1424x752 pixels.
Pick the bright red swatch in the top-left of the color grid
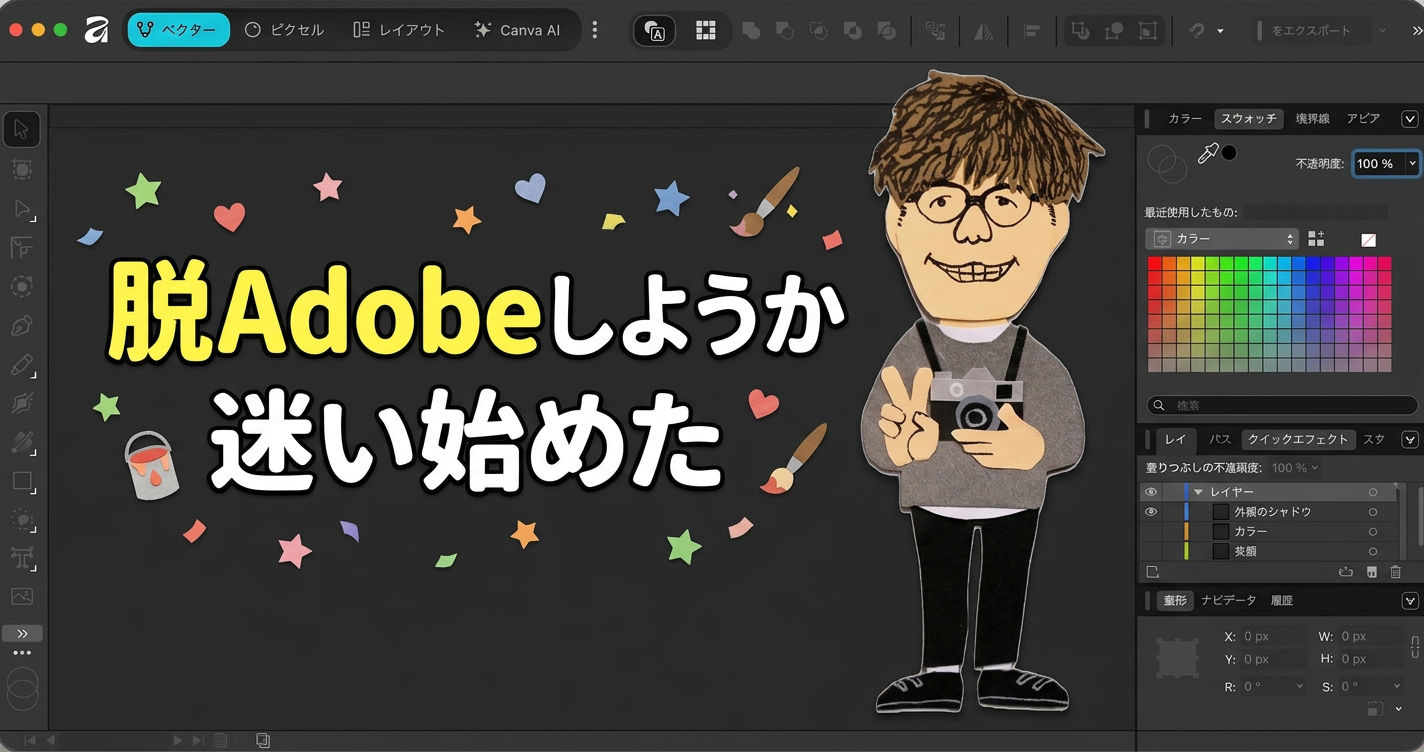click(1155, 264)
